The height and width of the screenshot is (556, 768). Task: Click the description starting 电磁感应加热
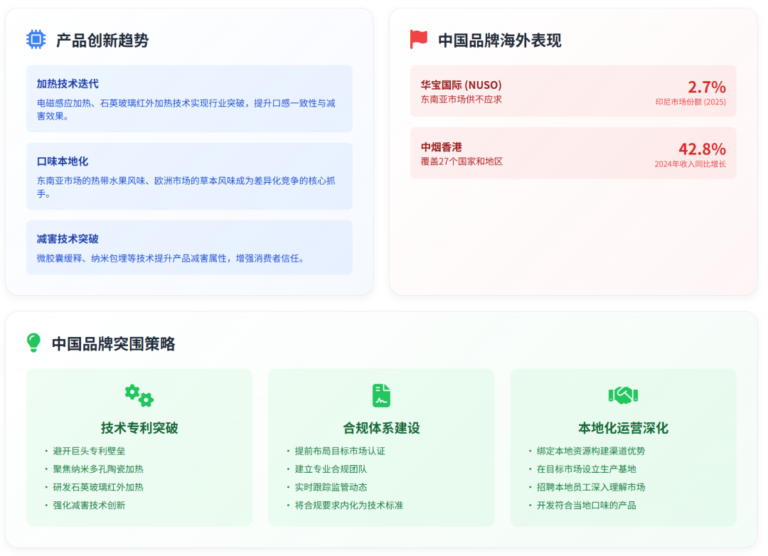pyautogui.click(x=186, y=110)
